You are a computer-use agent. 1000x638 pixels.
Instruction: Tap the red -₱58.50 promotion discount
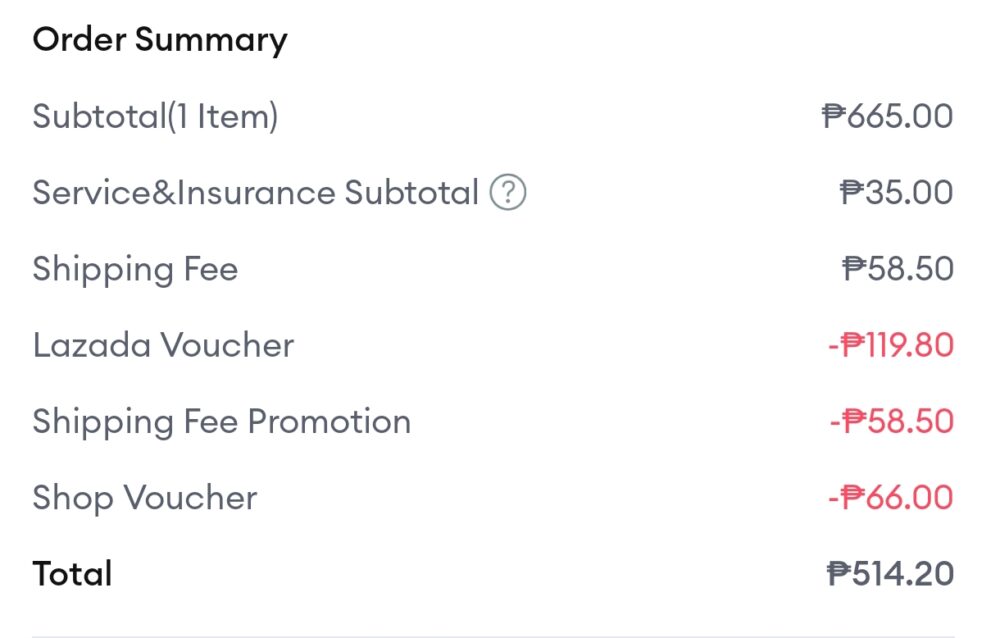(891, 422)
